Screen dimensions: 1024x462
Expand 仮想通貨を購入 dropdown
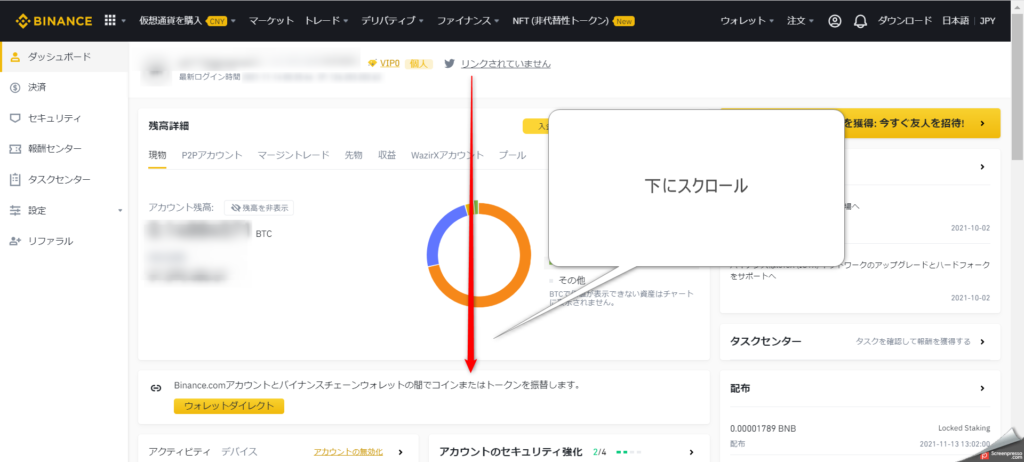pyautogui.click(x=188, y=21)
